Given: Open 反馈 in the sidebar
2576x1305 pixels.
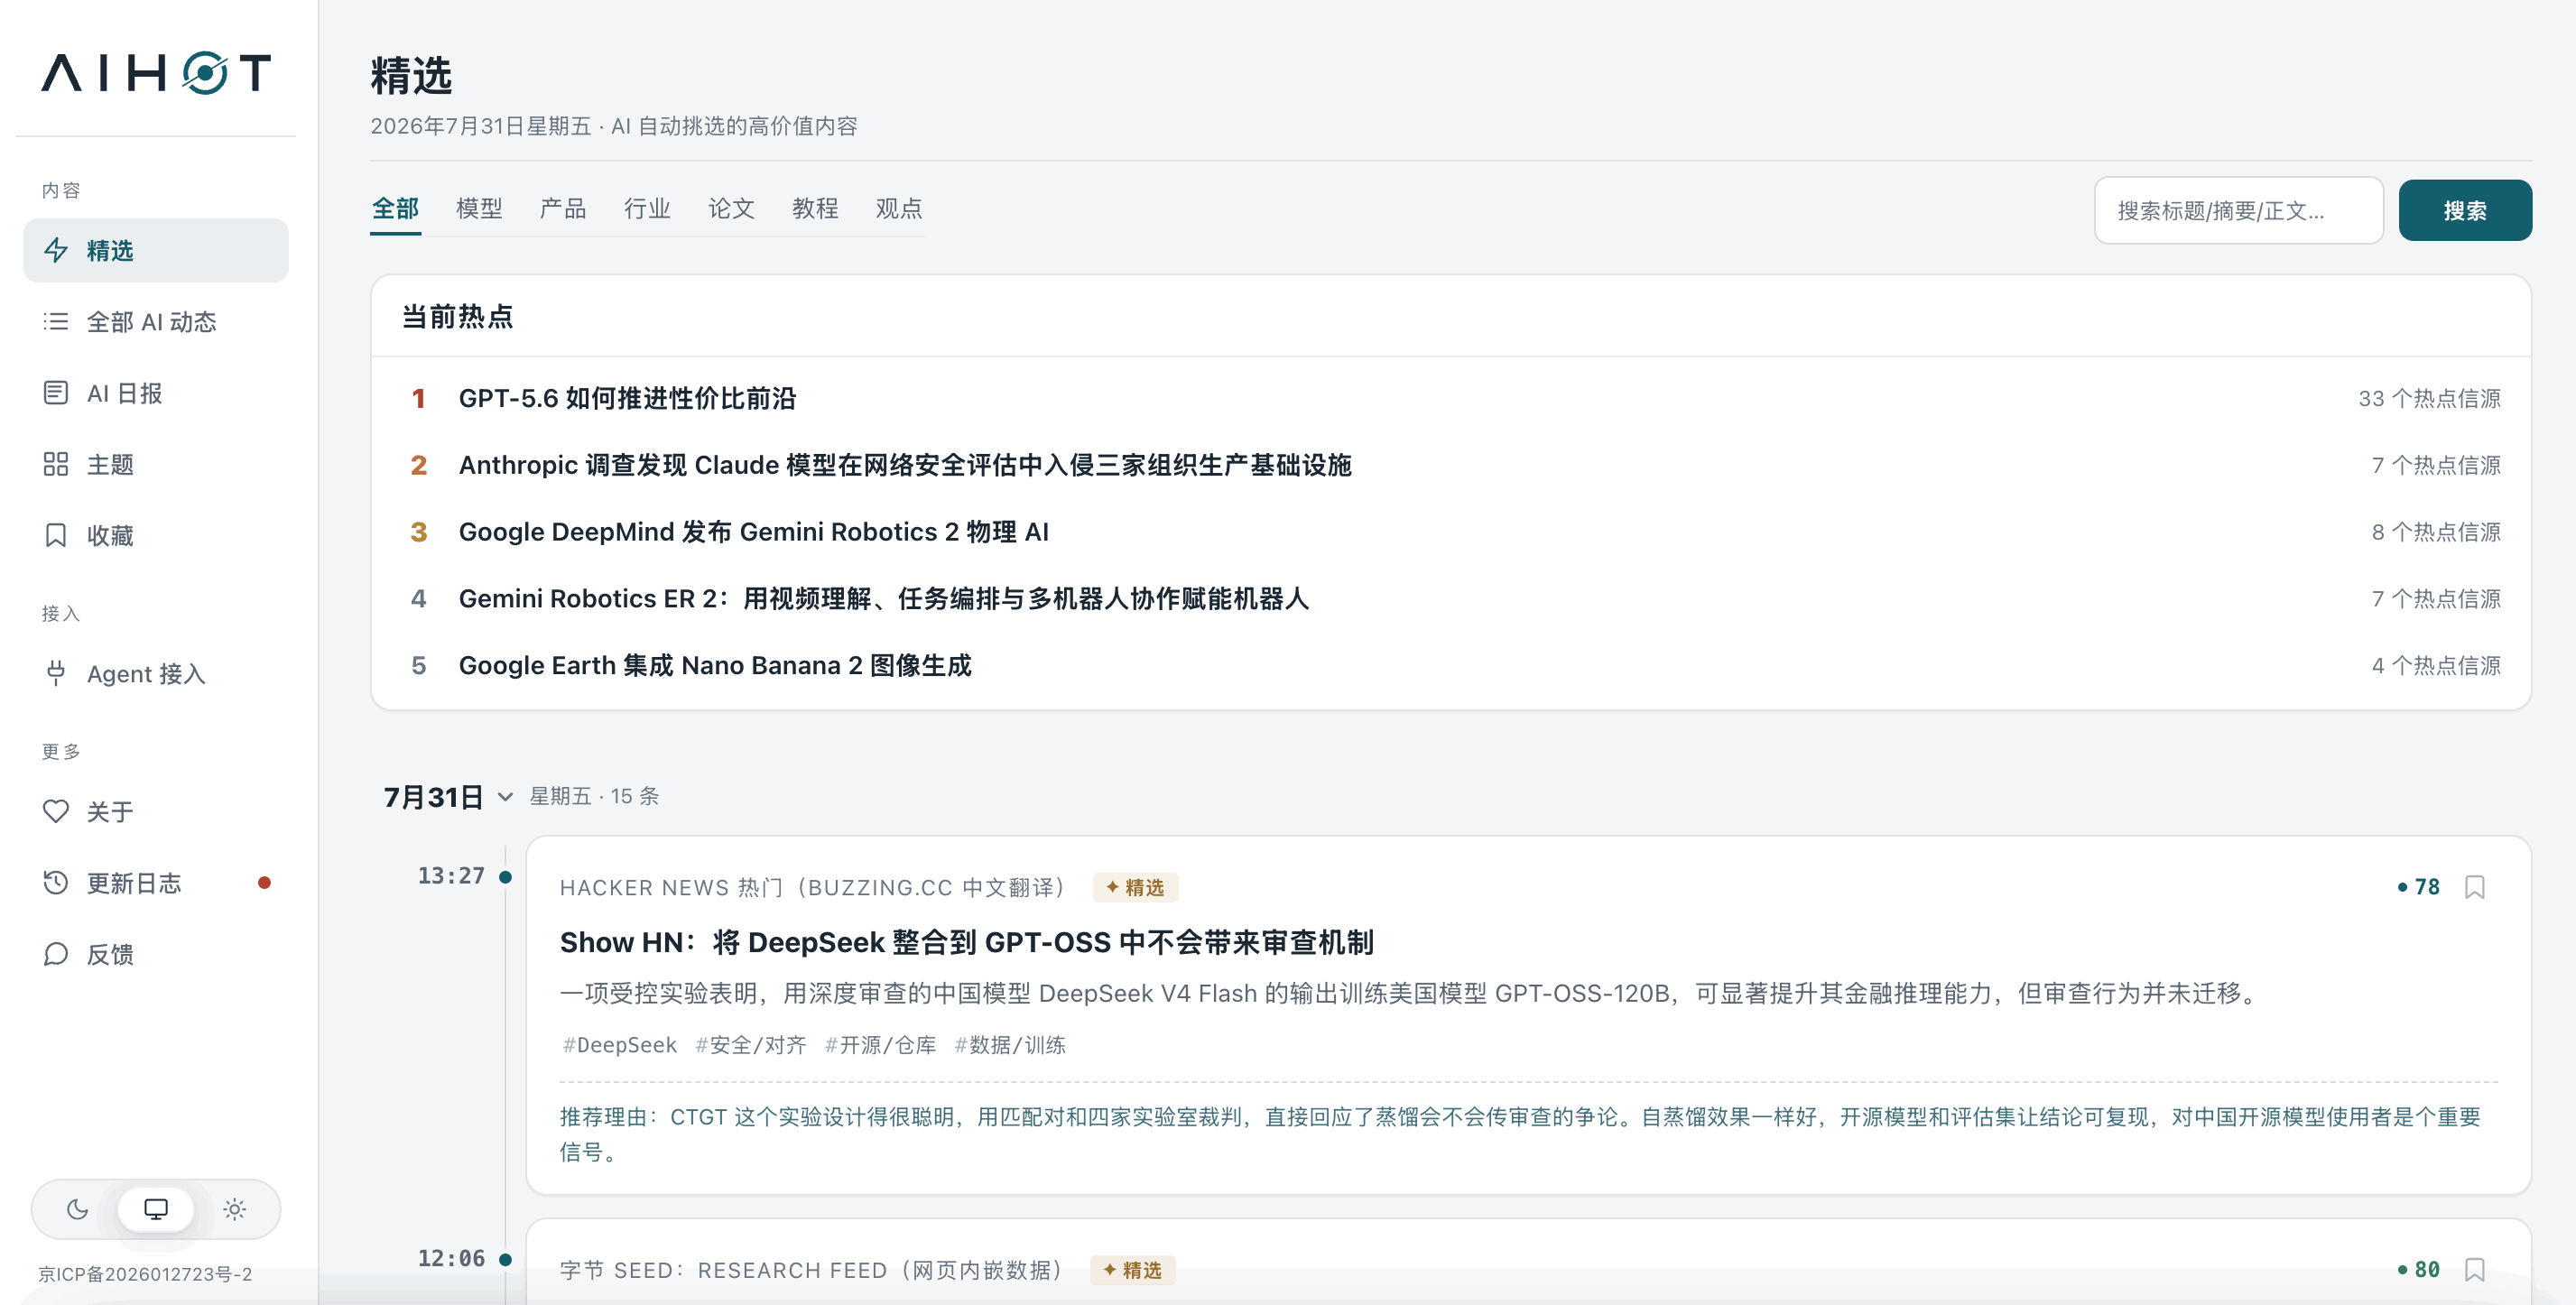Looking at the screenshot, I should tap(156, 954).
